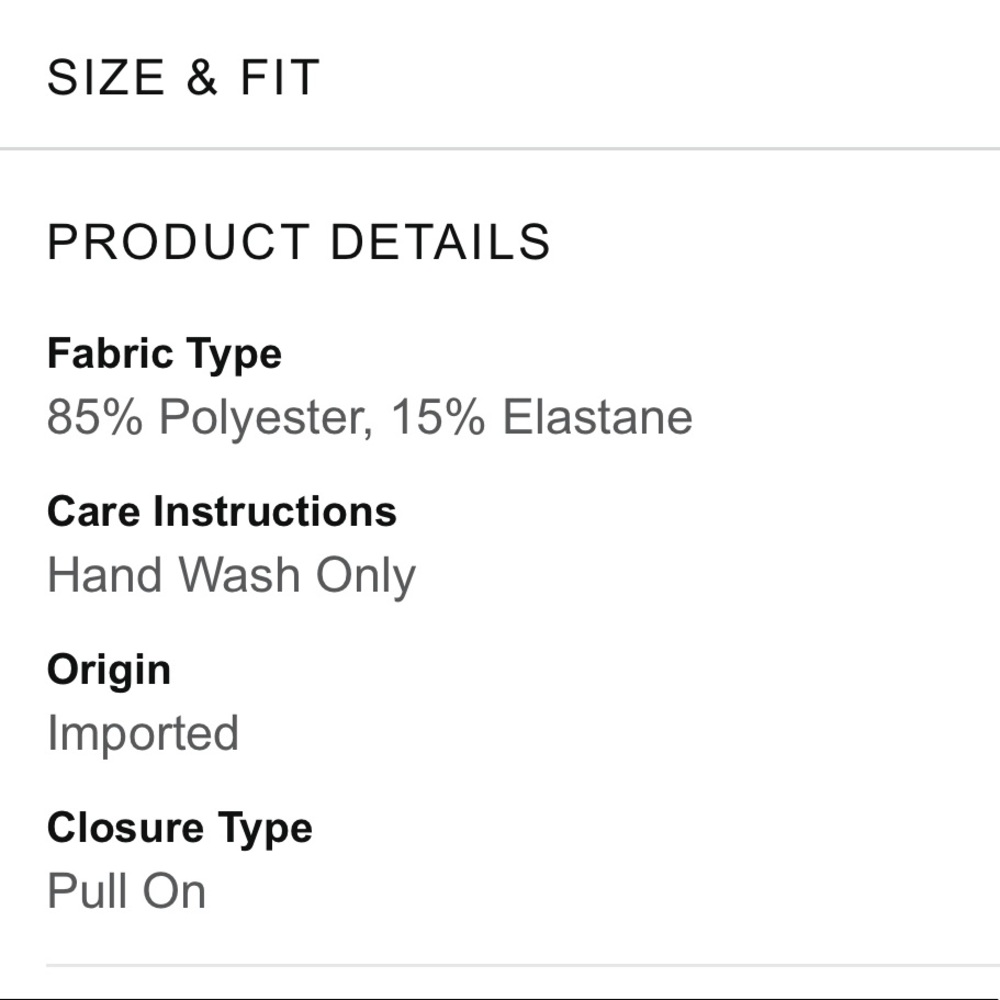Expand the SIZE & FIT section
This screenshot has height=1000, width=1000.
183,78
